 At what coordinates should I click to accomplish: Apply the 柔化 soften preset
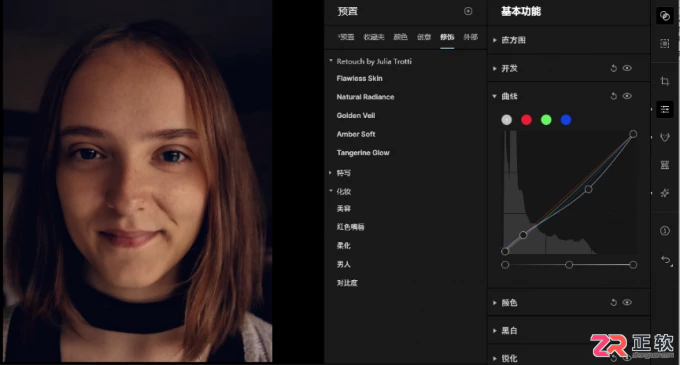click(x=343, y=245)
